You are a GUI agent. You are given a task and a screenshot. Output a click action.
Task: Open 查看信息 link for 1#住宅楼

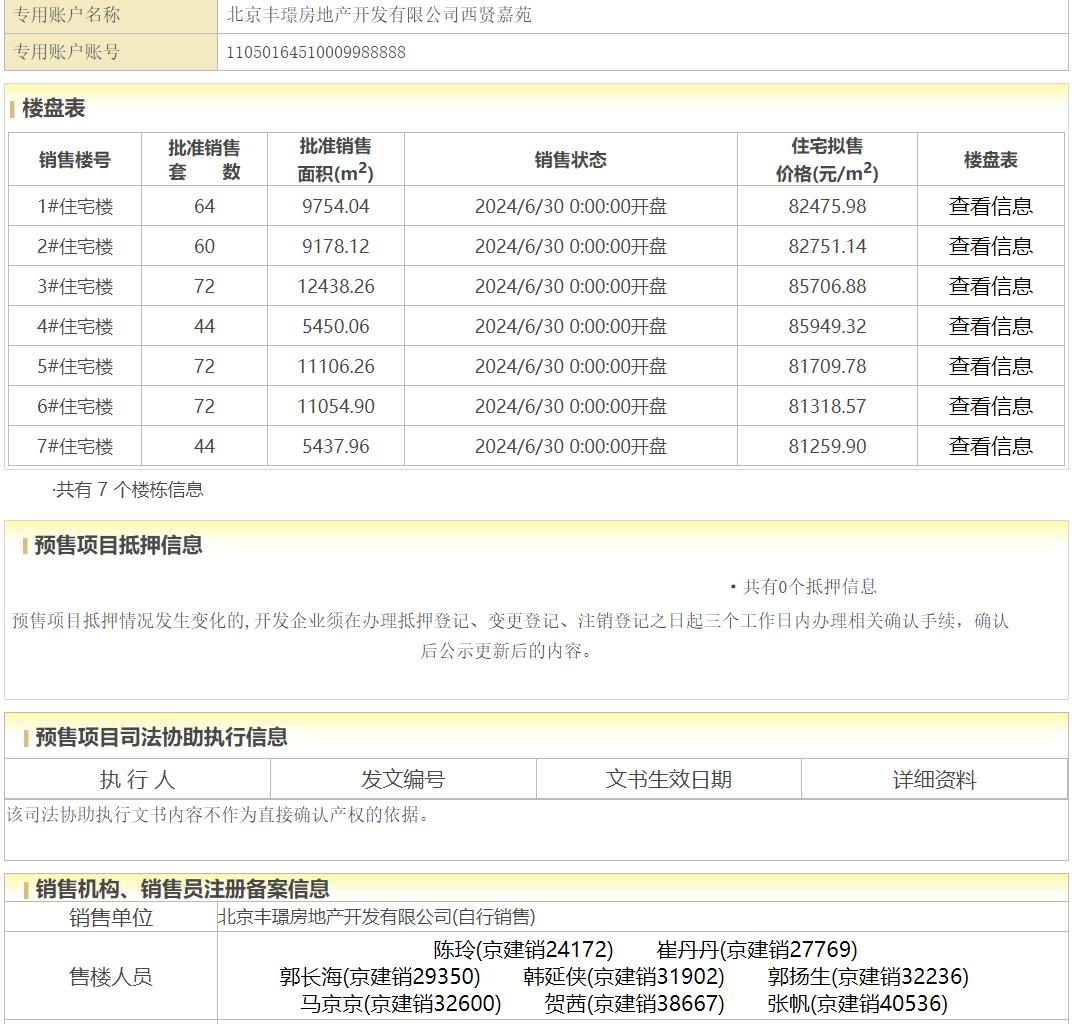(990, 206)
